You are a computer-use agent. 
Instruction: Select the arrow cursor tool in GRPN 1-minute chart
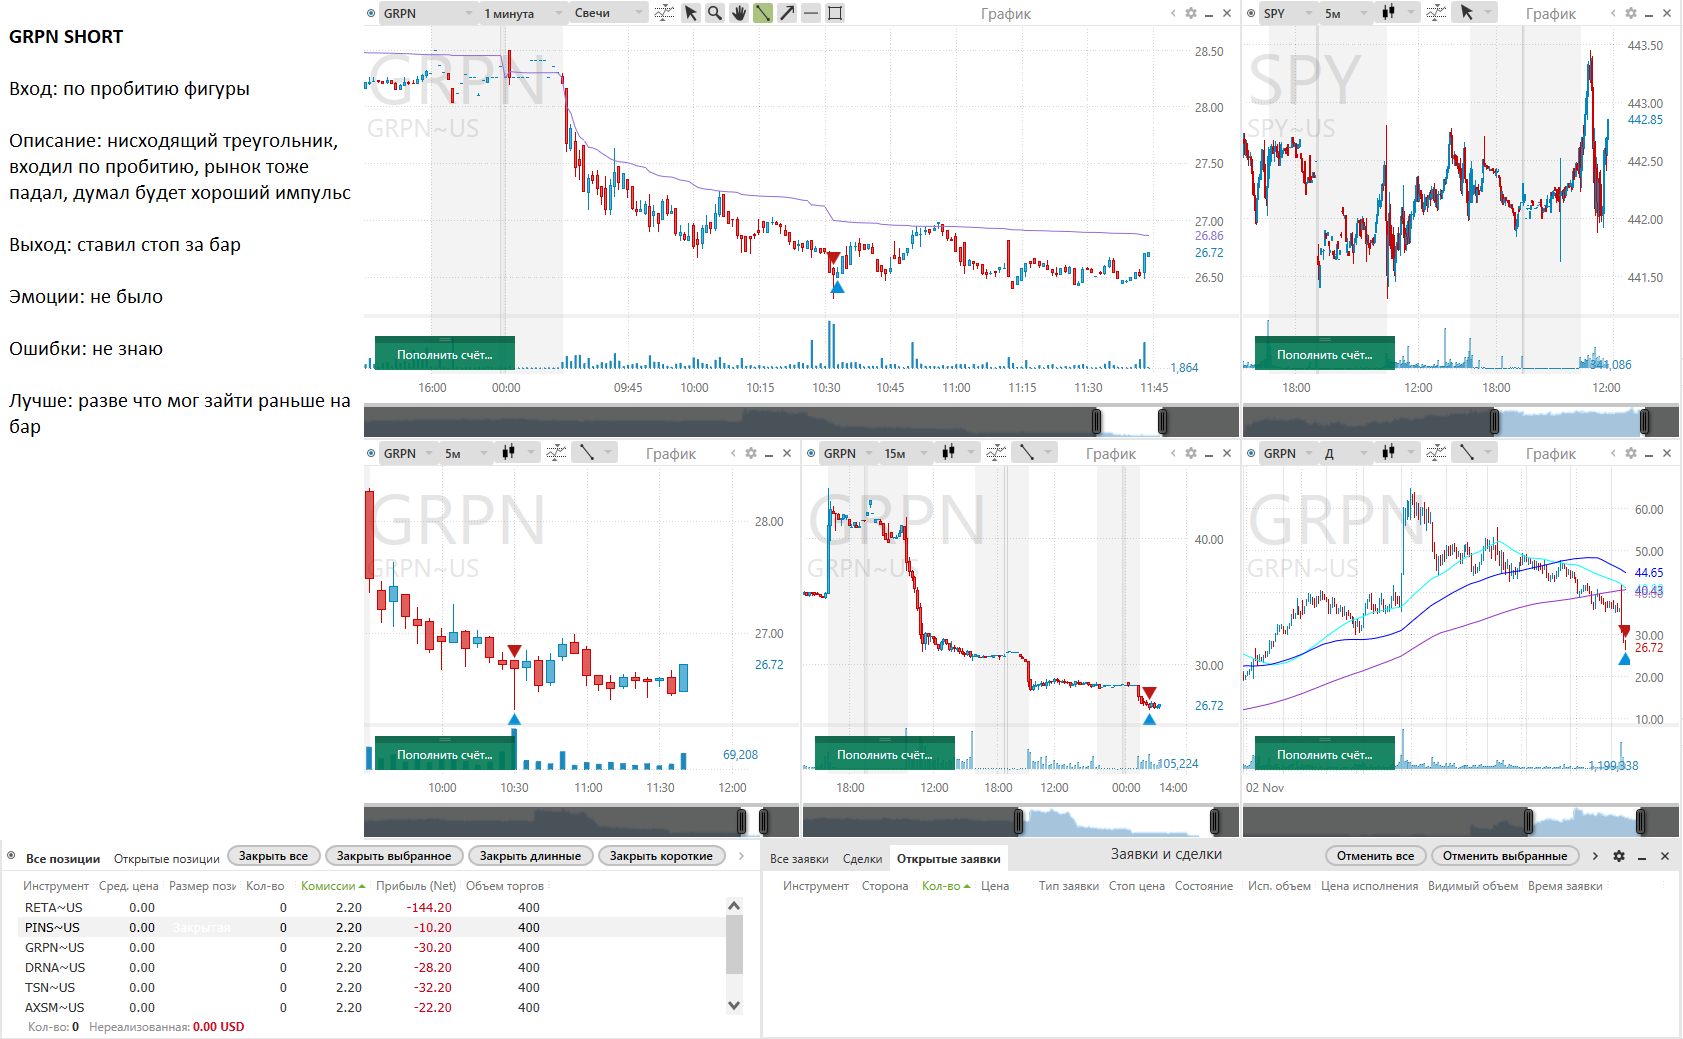tap(690, 13)
